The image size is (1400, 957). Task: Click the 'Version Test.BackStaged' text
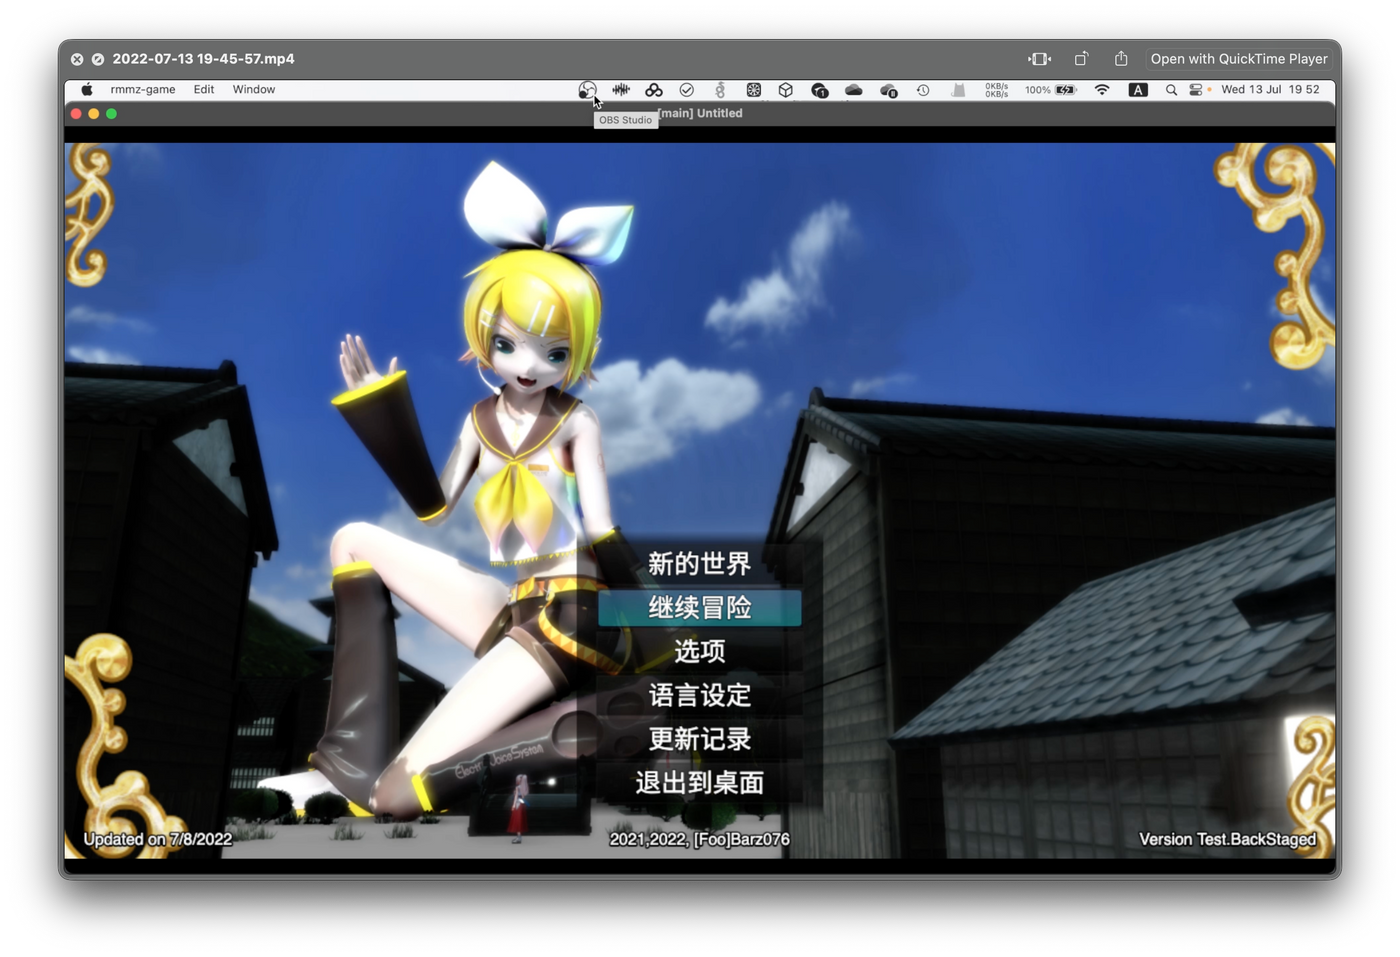pos(1228,840)
